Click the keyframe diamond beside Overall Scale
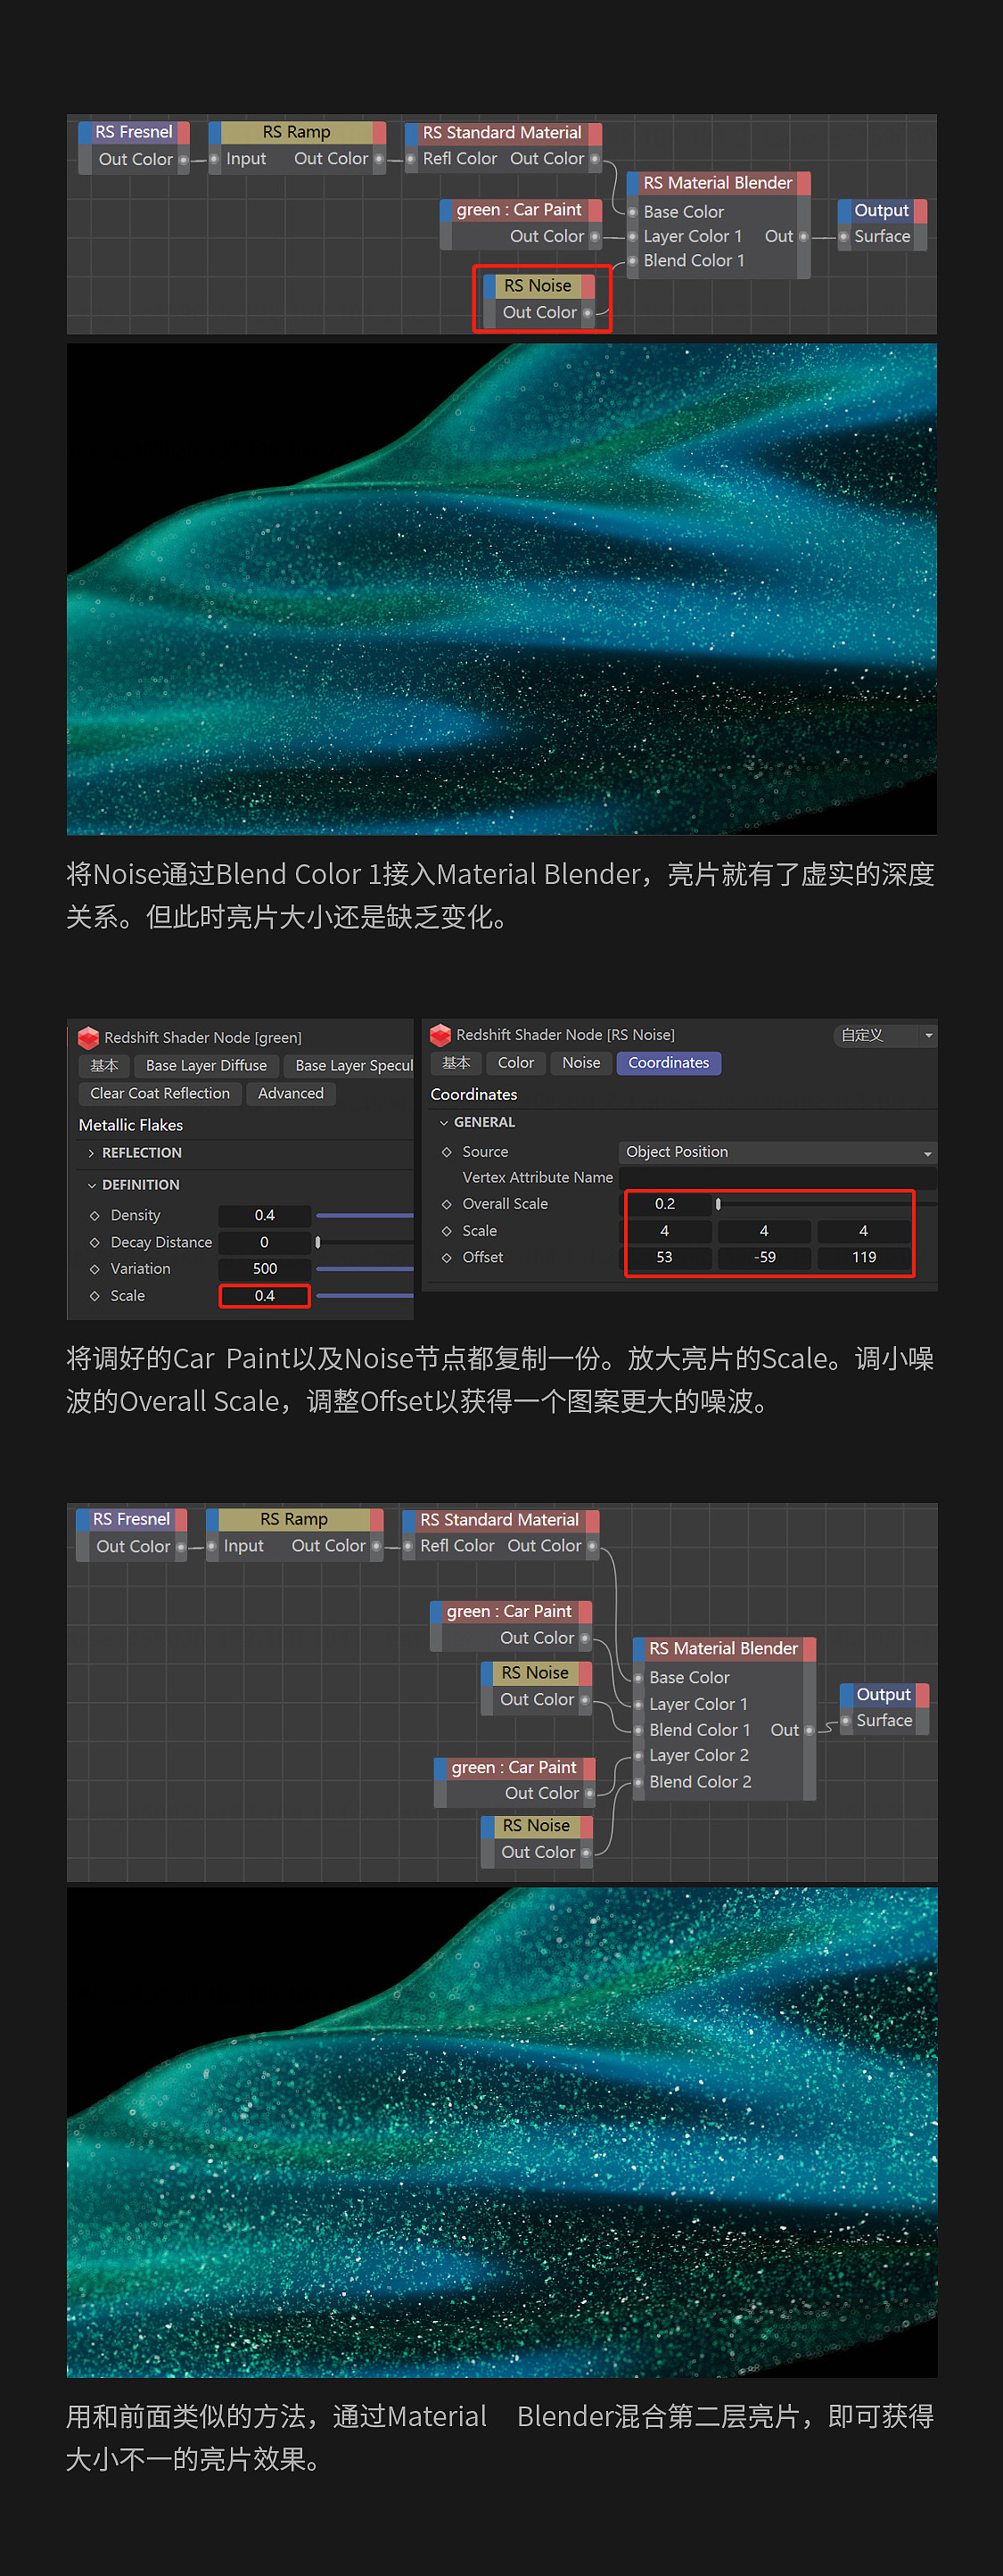The image size is (1003, 2576). (x=447, y=1204)
